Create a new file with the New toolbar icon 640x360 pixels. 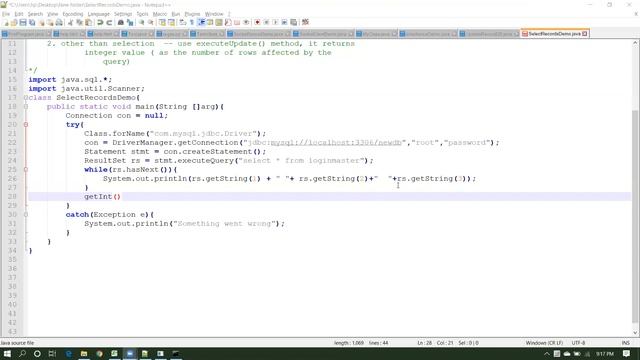[x=5, y=22]
